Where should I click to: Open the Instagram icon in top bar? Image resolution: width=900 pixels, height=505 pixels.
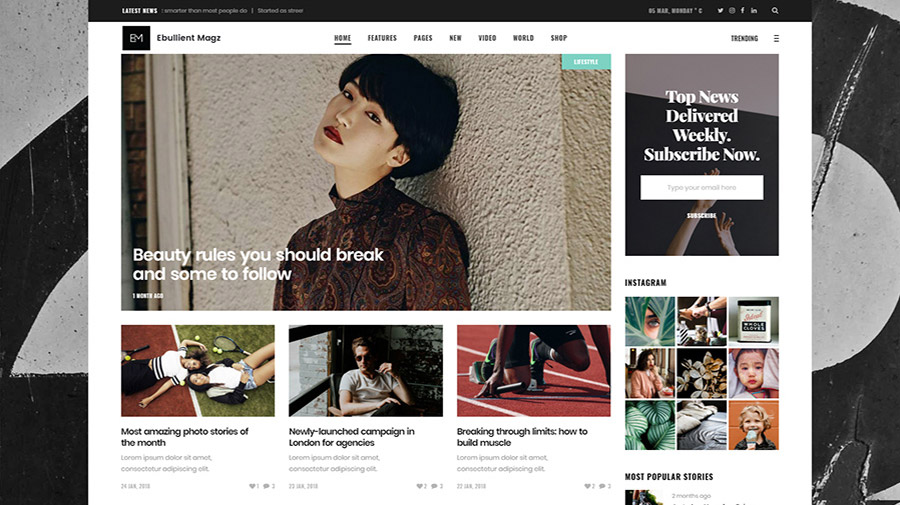click(732, 10)
